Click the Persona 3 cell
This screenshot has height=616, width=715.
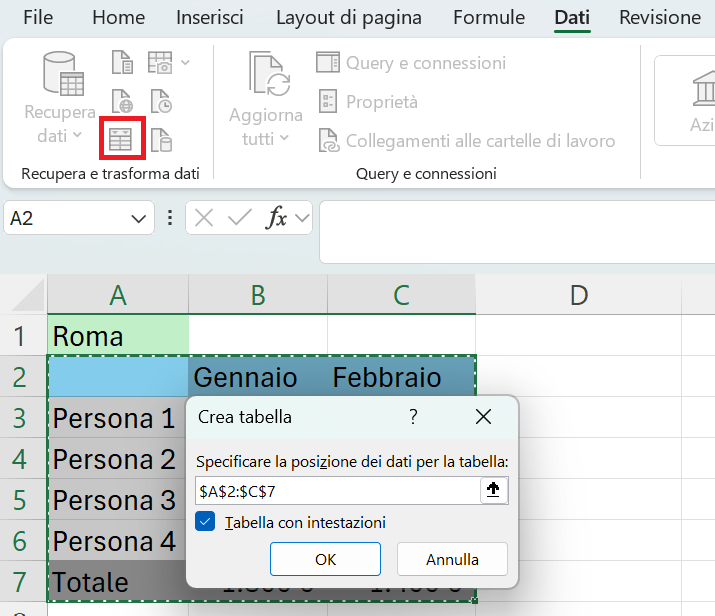point(117,500)
